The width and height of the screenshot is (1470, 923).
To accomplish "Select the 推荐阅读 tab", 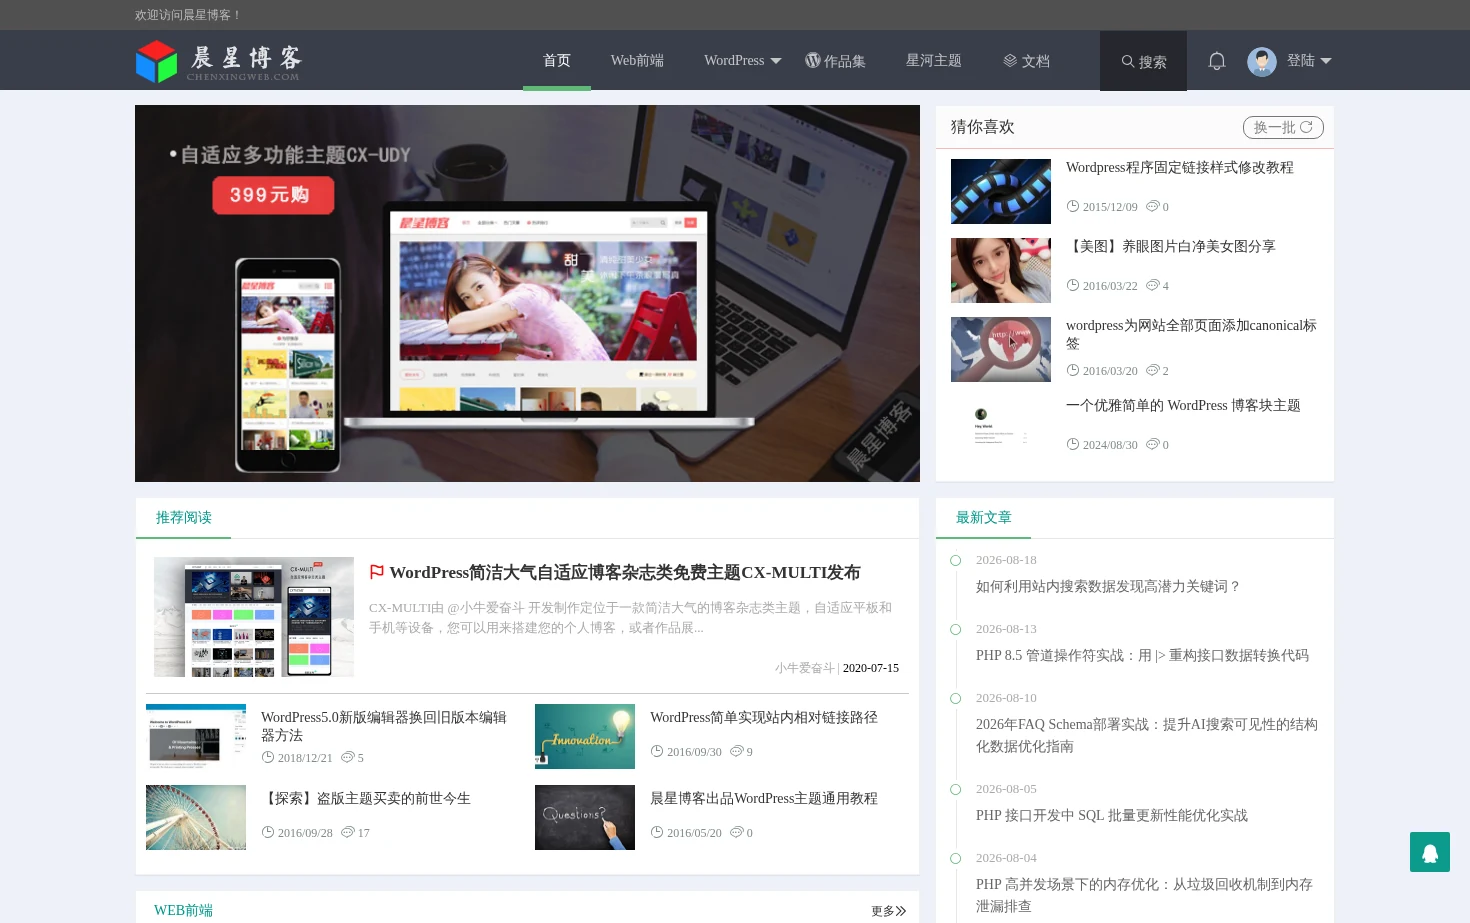I will (x=184, y=517).
